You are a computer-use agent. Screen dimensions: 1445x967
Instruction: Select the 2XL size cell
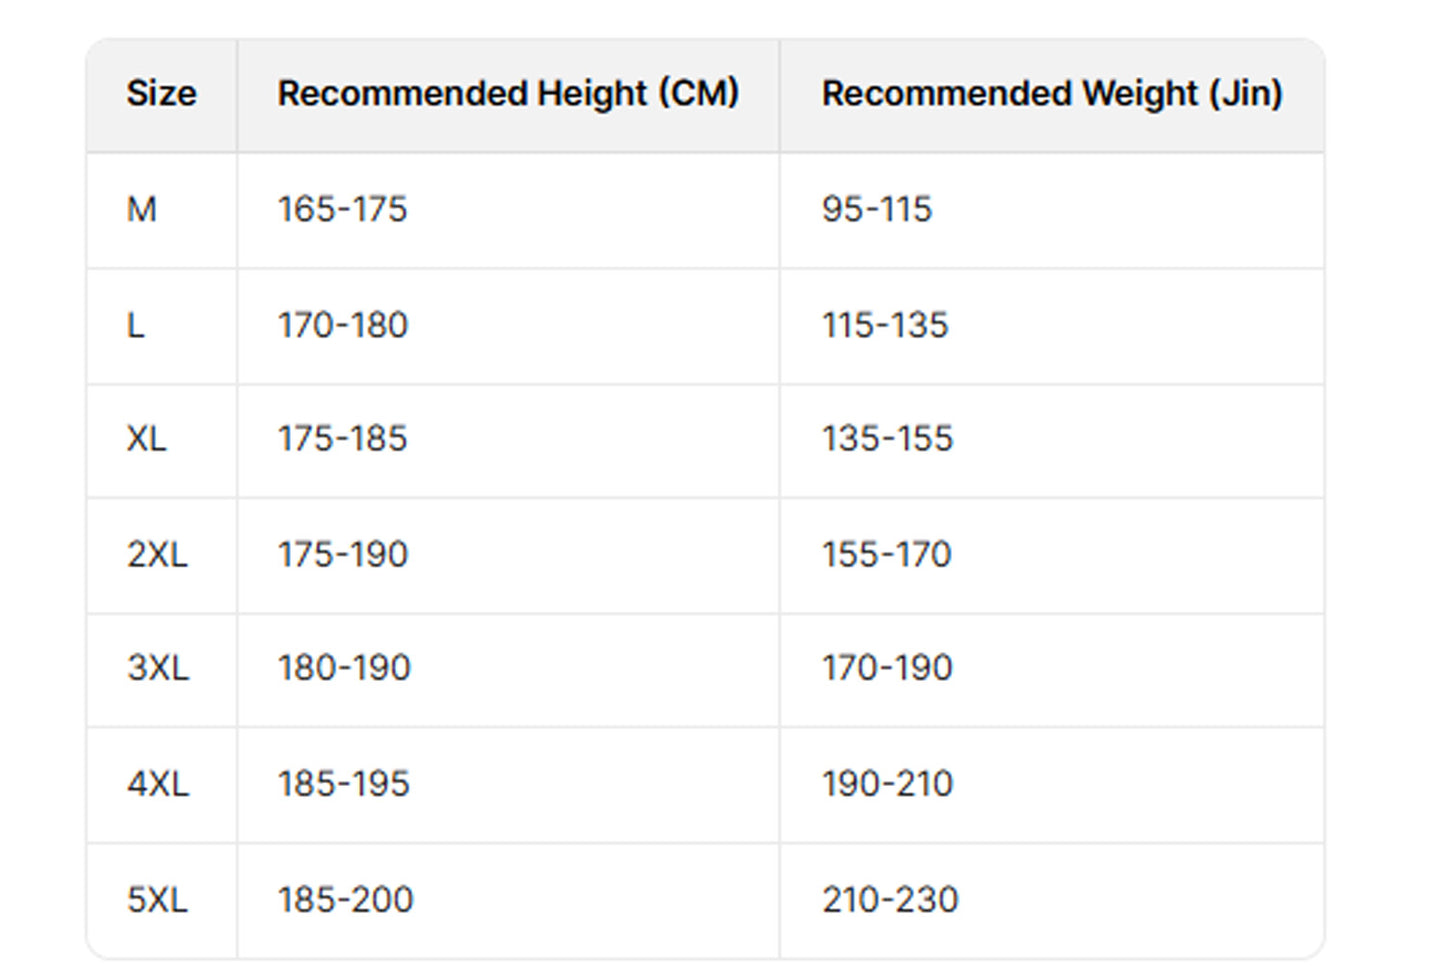tap(157, 555)
